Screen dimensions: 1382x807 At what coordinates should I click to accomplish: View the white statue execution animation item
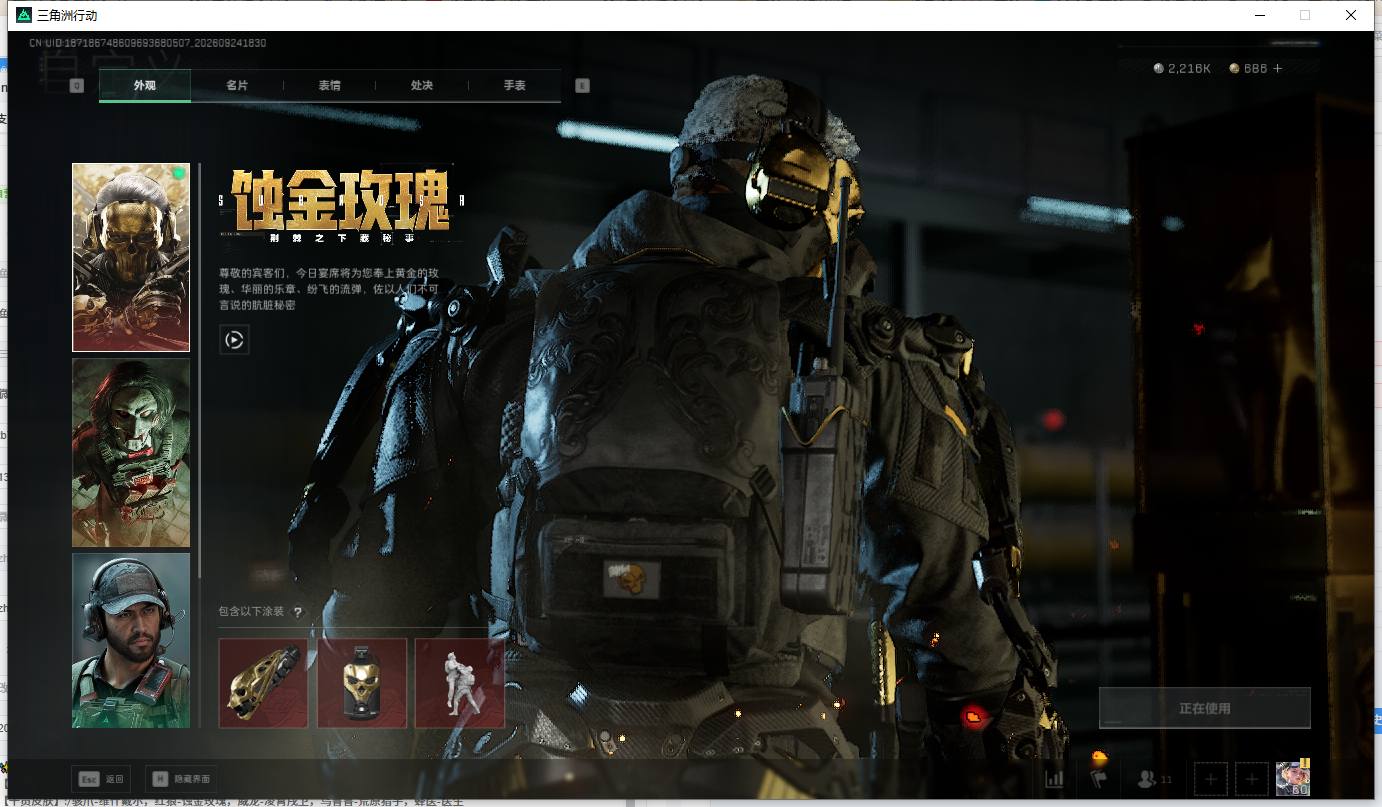(460, 683)
